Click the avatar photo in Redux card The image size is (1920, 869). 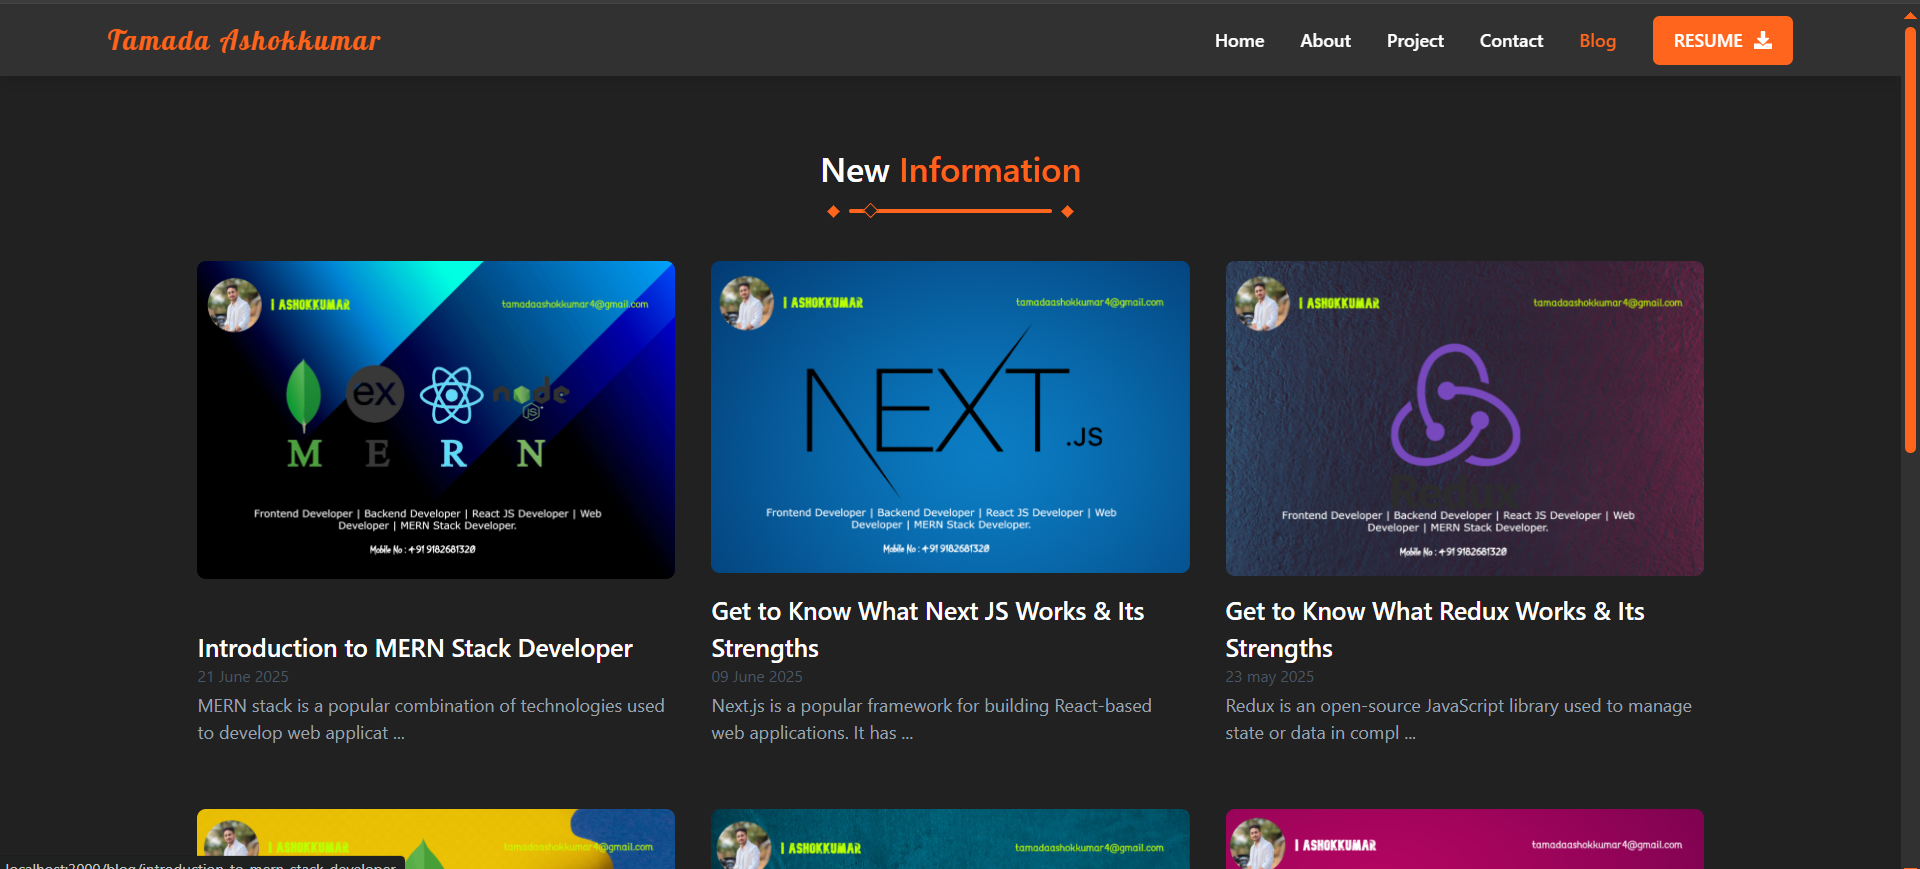(1262, 303)
